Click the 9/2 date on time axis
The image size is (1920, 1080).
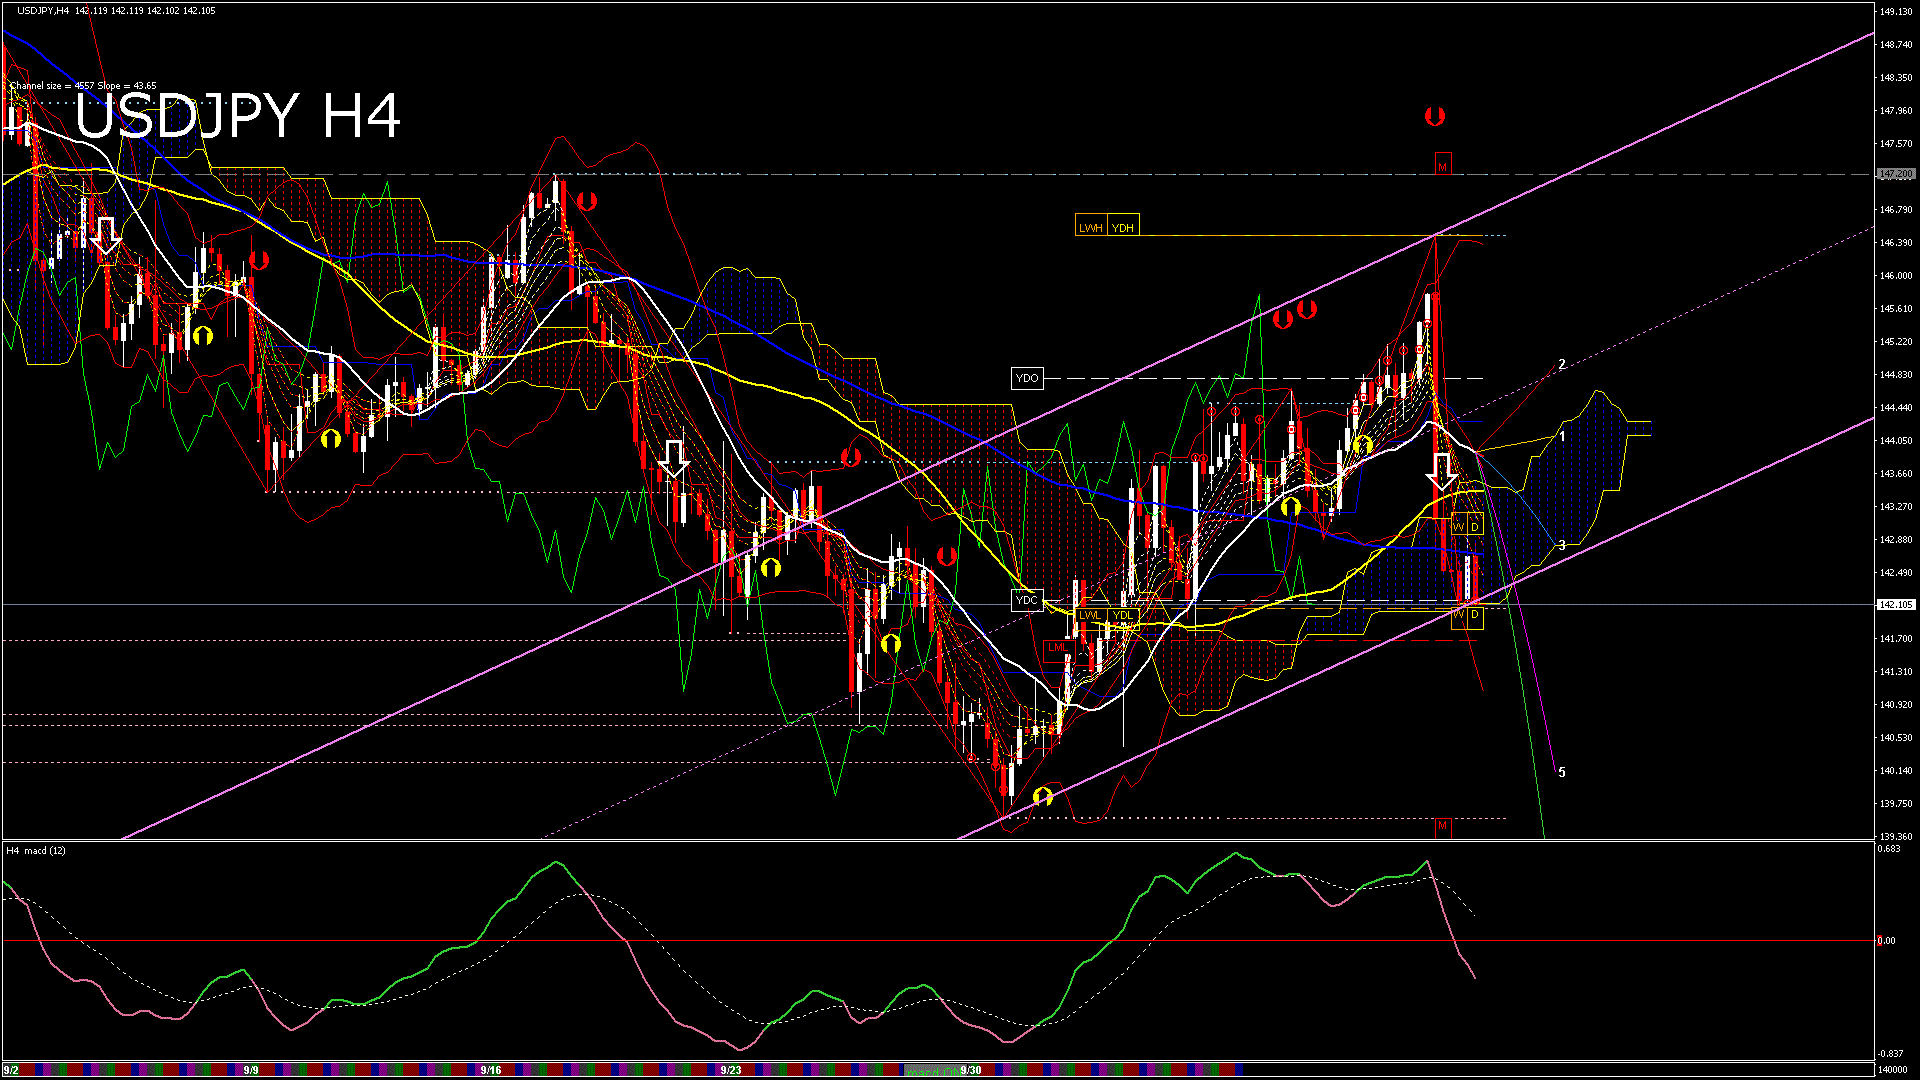[x=11, y=1070]
